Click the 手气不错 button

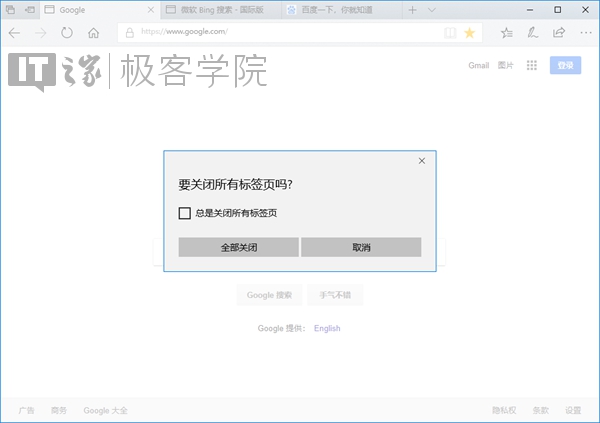click(x=335, y=295)
